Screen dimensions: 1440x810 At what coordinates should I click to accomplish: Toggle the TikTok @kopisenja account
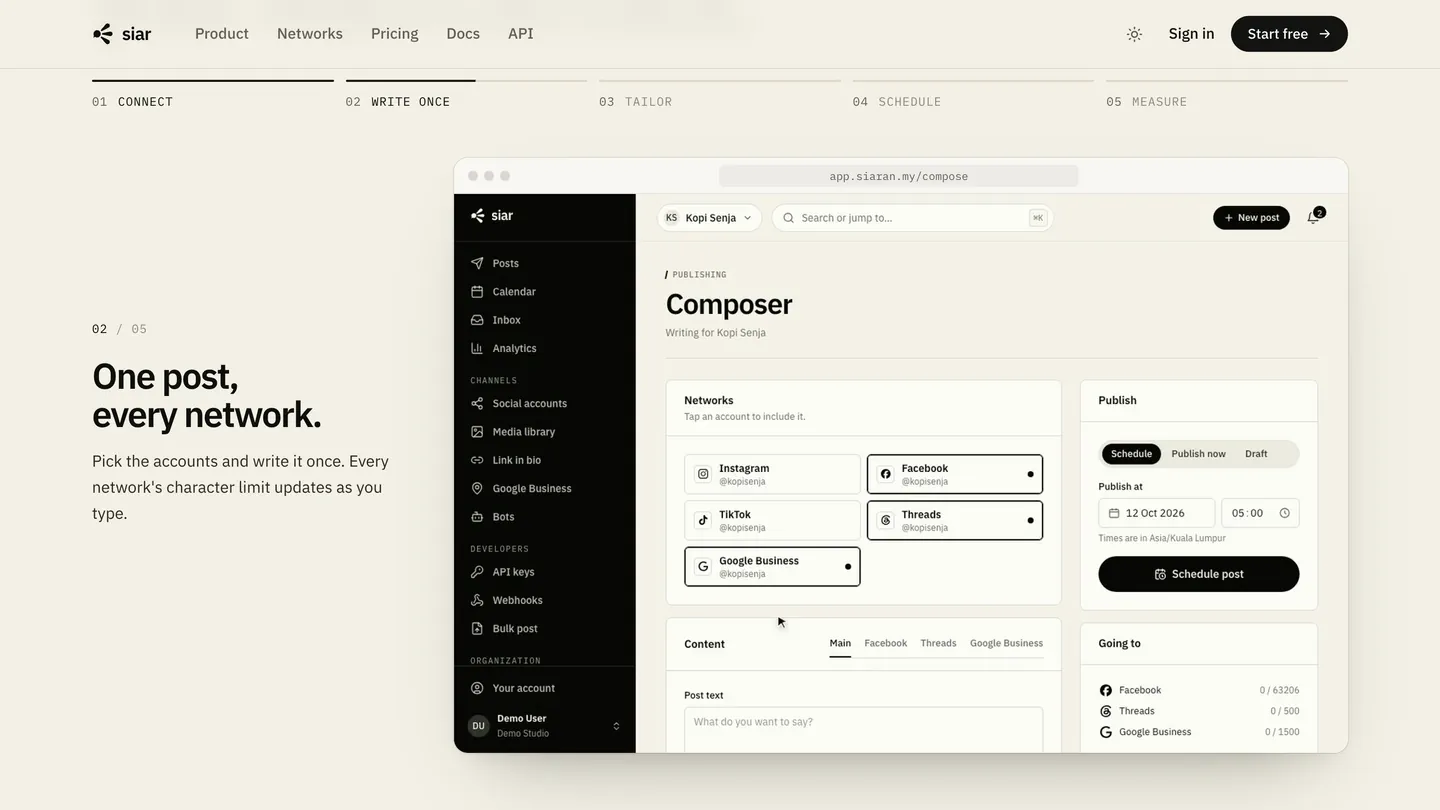coord(772,521)
